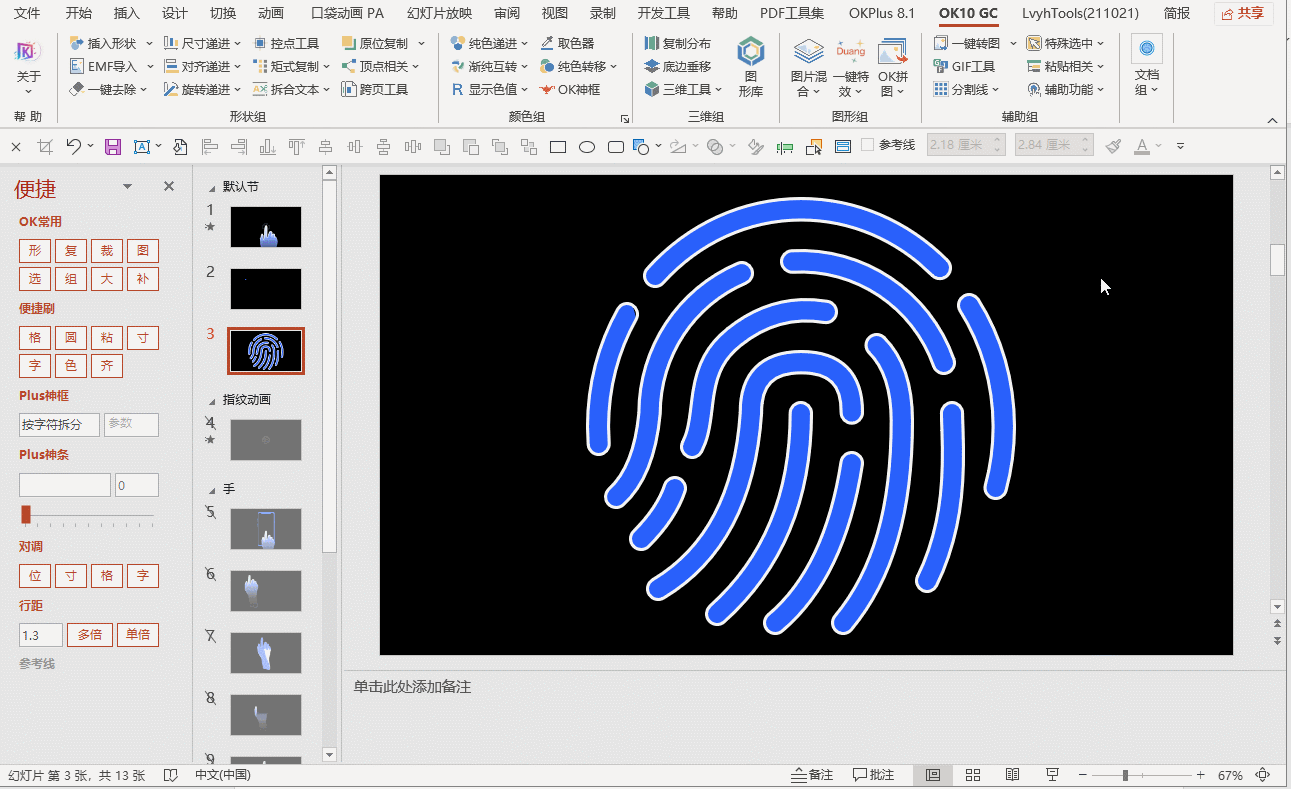The width and height of the screenshot is (1291, 789).
Task: Click the zoom in plus button
Action: click(1201, 775)
